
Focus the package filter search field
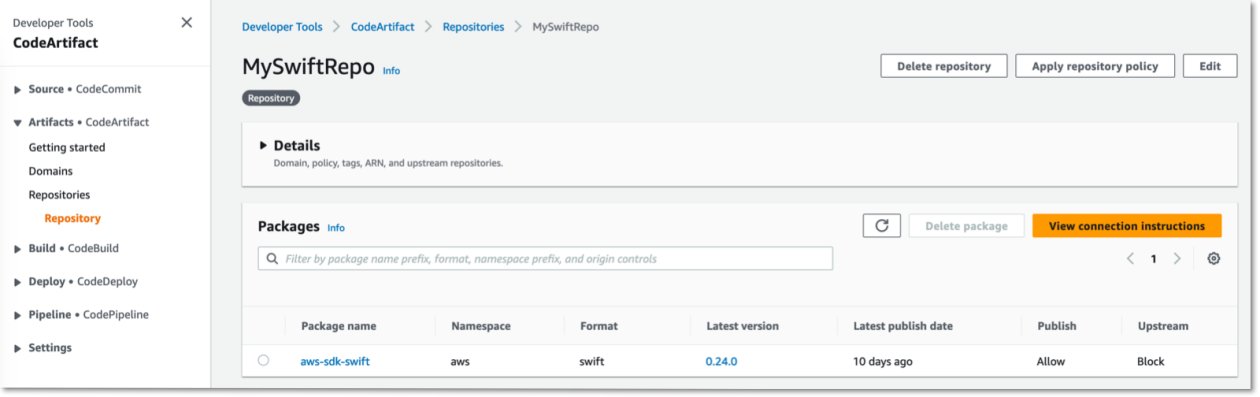545,258
